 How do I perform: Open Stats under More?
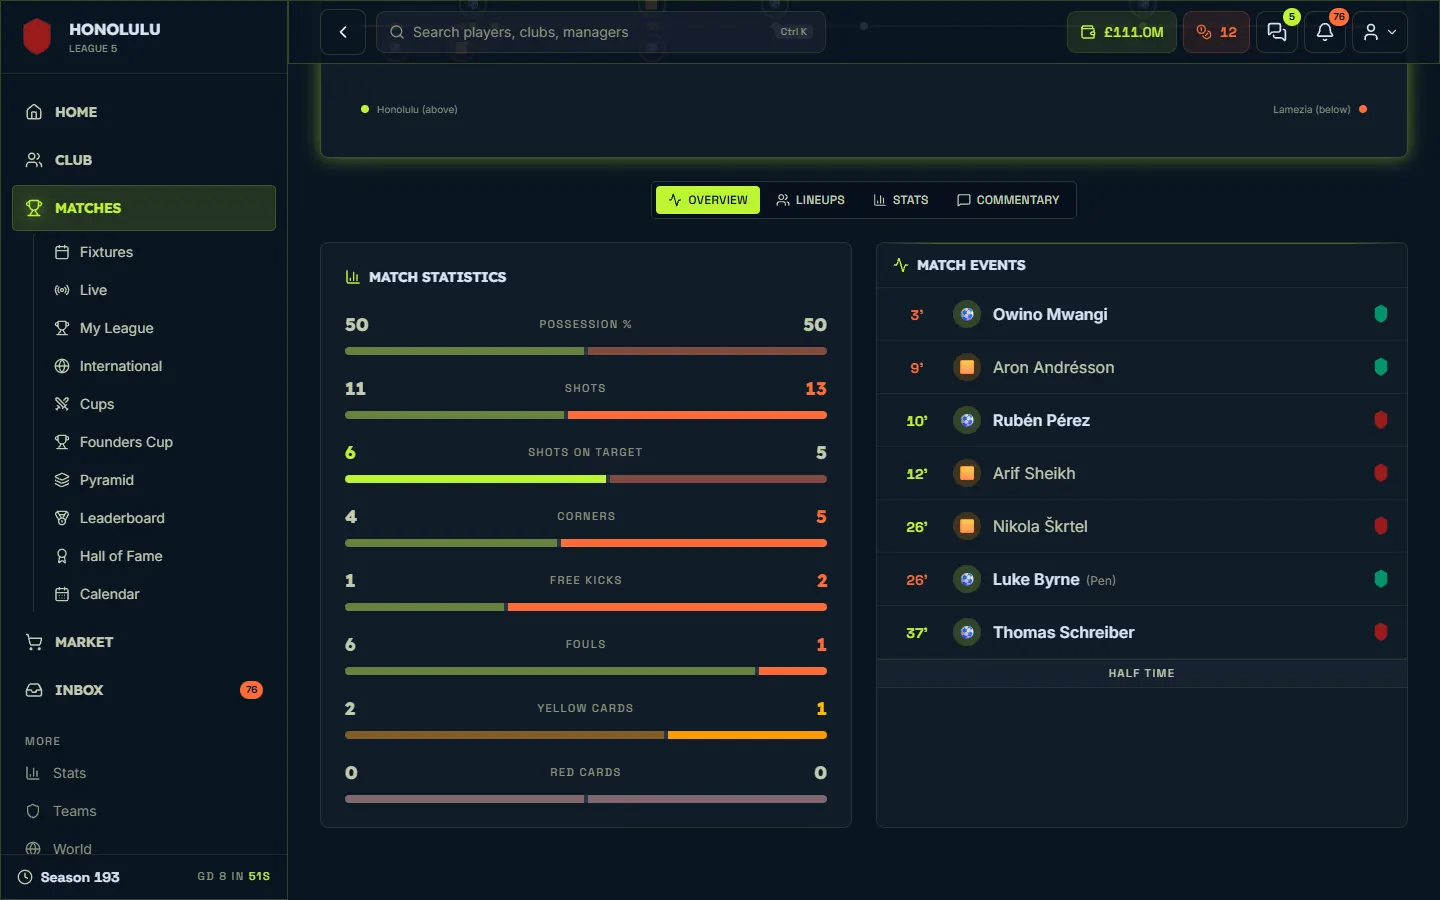(x=144, y=773)
